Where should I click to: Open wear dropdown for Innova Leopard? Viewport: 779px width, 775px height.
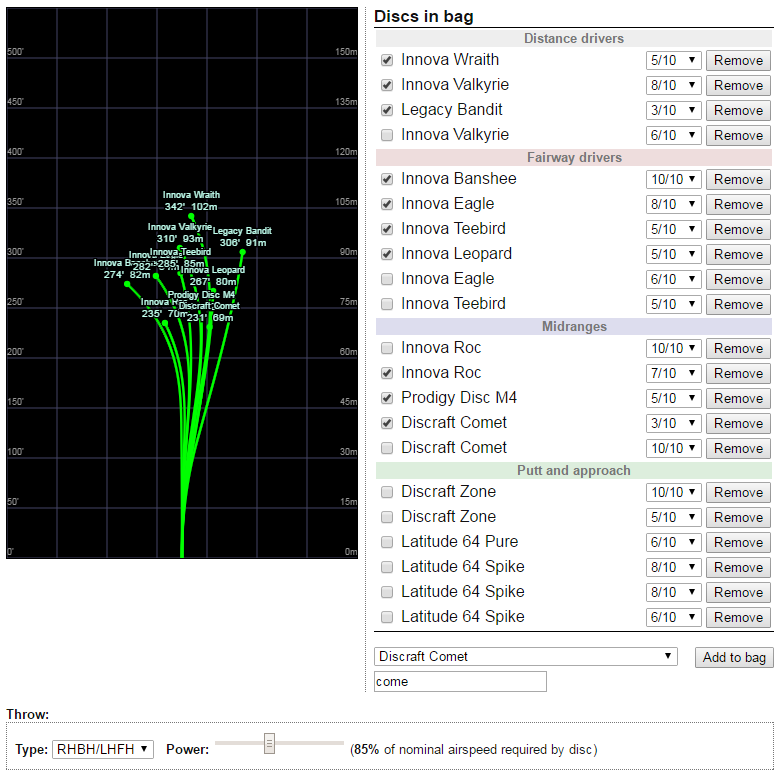pos(673,254)
